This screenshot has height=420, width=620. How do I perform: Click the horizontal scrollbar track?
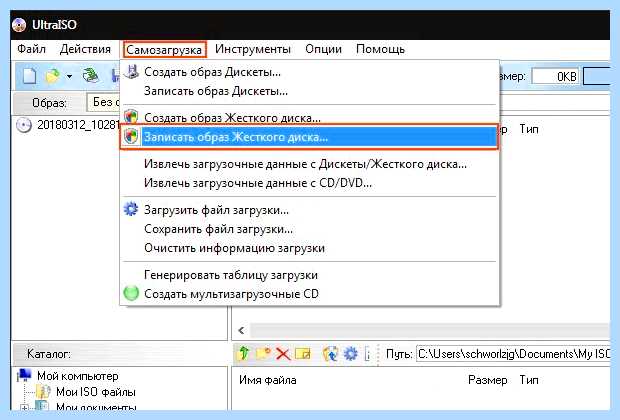click(x=429, y=330)
